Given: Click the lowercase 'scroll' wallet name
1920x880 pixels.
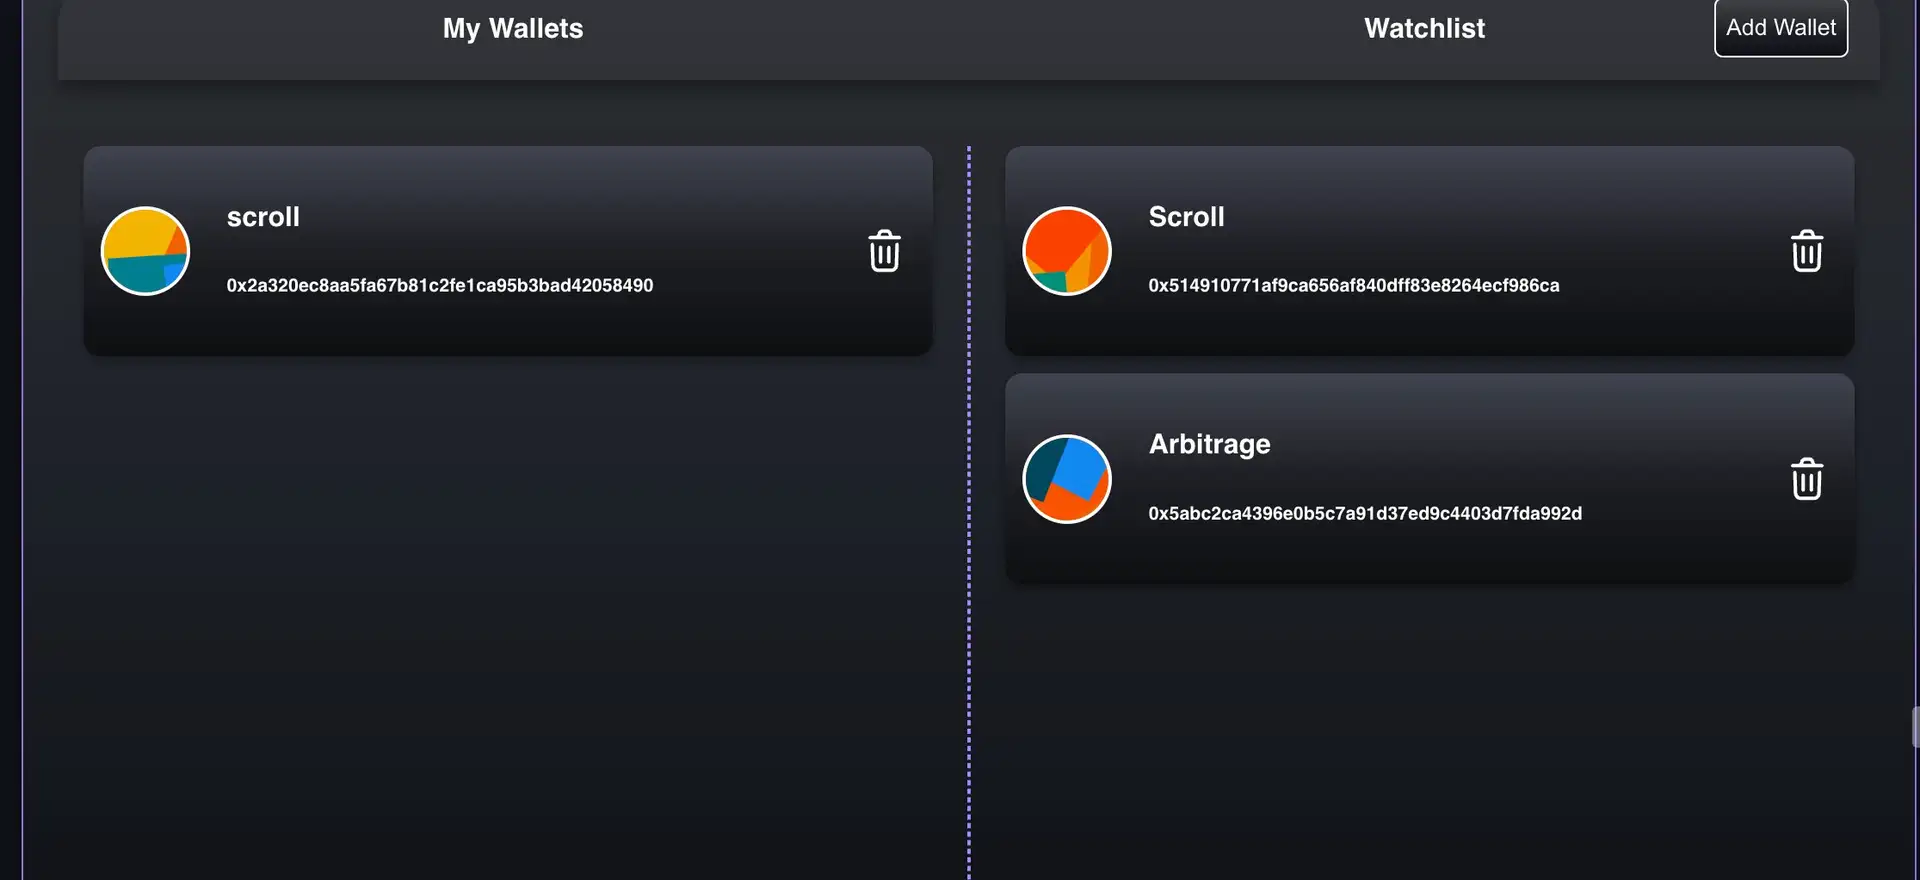Looking at the screenshot, I should 263,217.
